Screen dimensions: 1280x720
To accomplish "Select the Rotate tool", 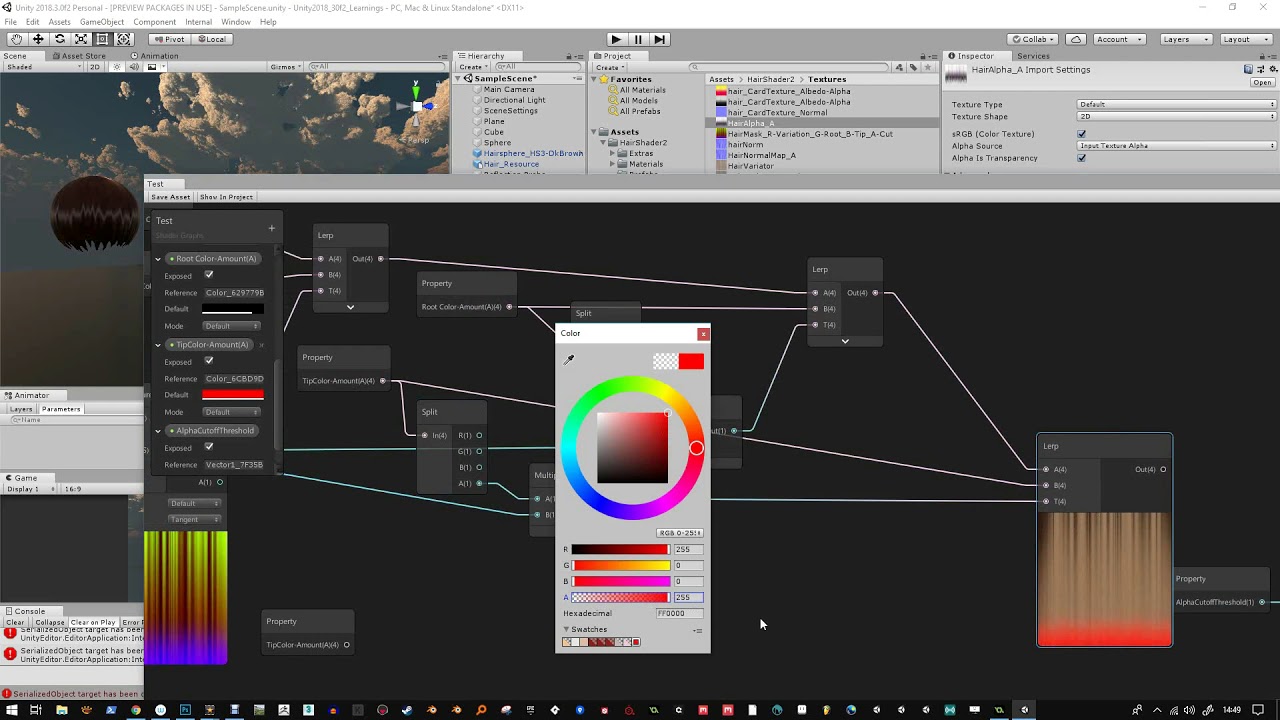I will pos(60,39).
